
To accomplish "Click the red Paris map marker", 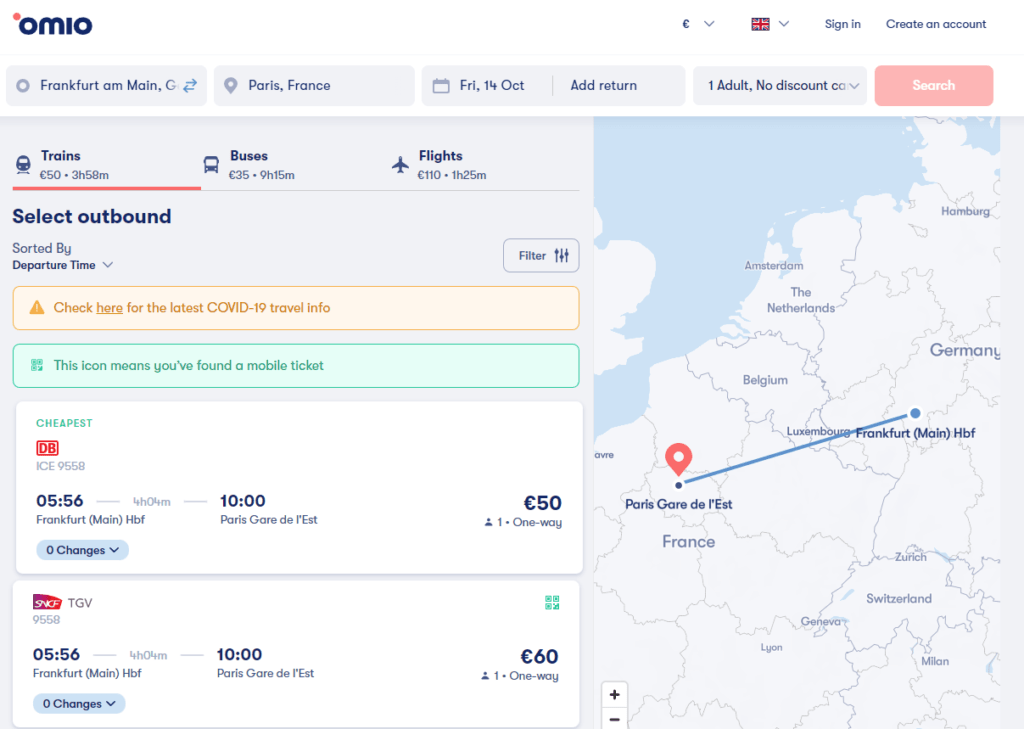I will tap(679, 459).
